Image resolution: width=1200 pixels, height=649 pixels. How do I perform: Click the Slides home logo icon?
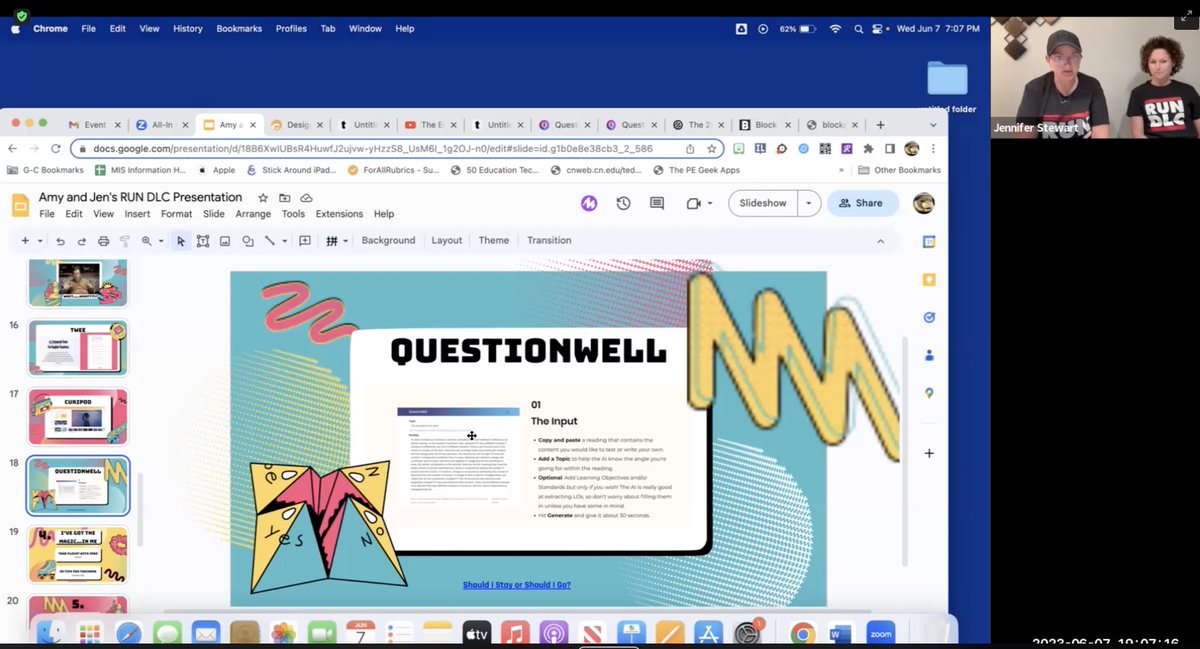20,205
